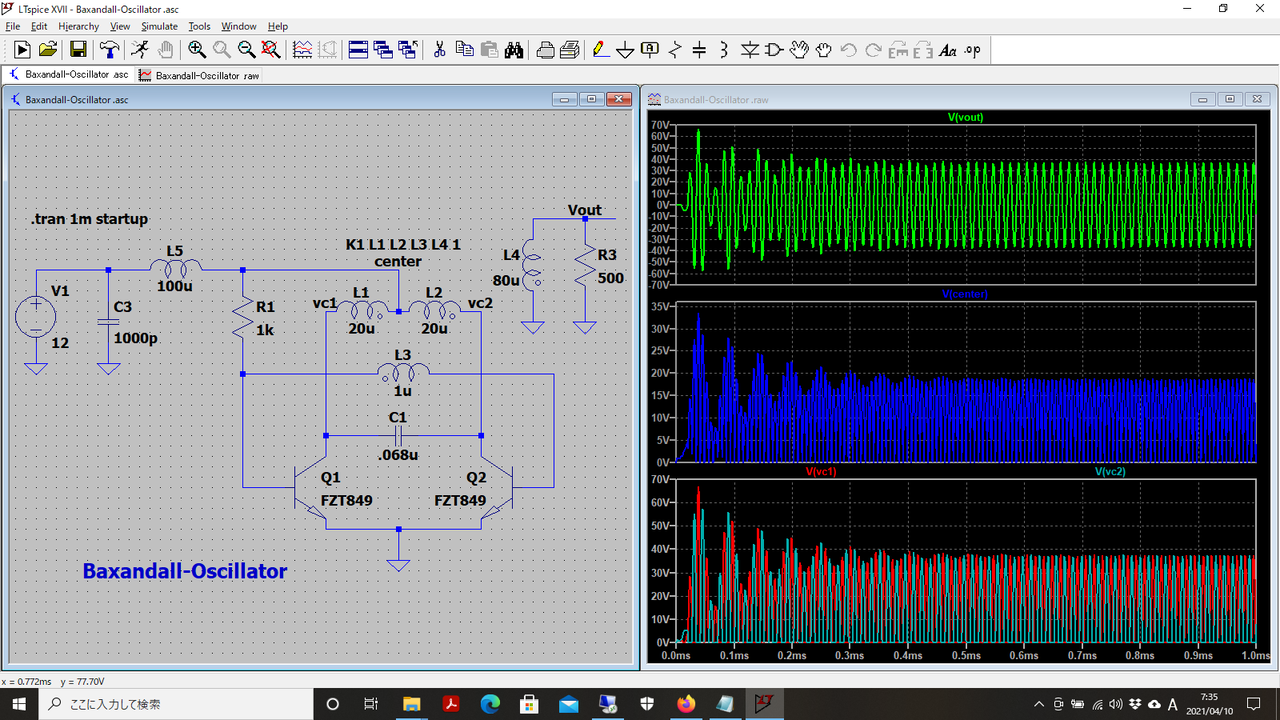Image resolution: width=1280 pixels, height=720 pixels.
Task: Pick the Ground symbol tool
Action: point(626,49)
